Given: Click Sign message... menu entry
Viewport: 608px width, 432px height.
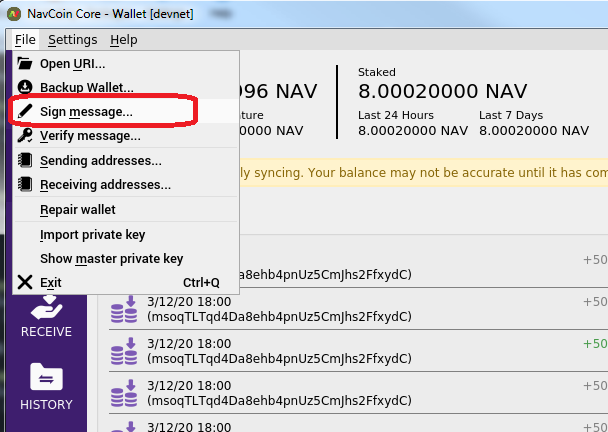Looking at the screenshot, I should click(126, 112).
